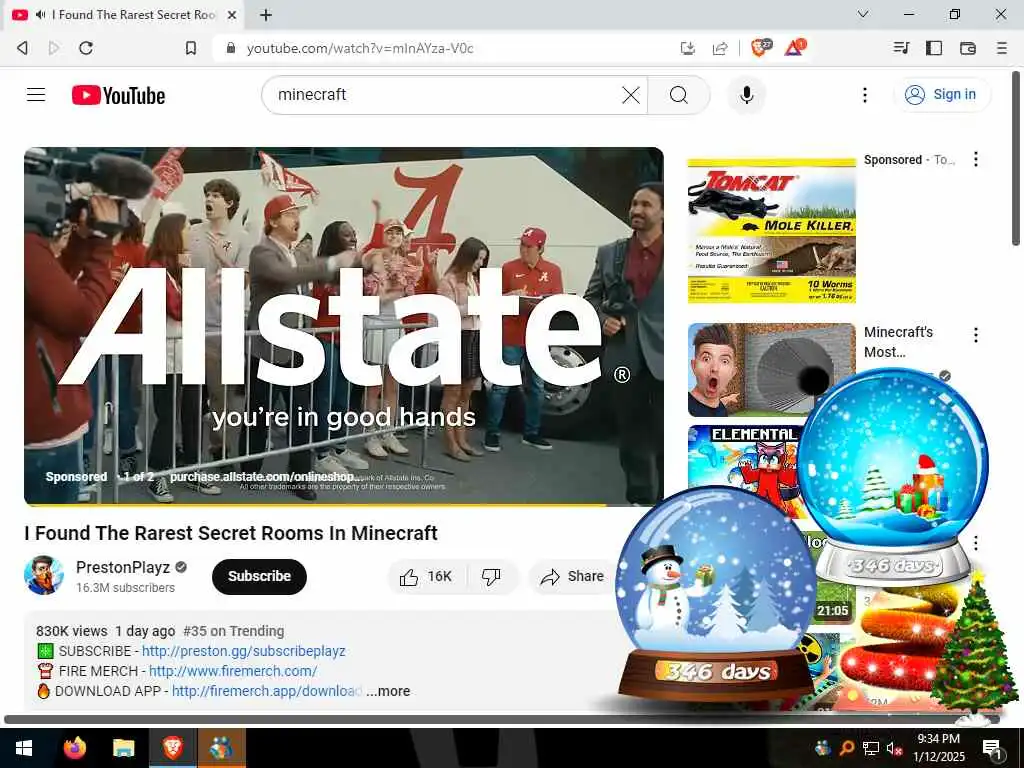Click the taskbar volume speaker icon

(x=894, y=748)
